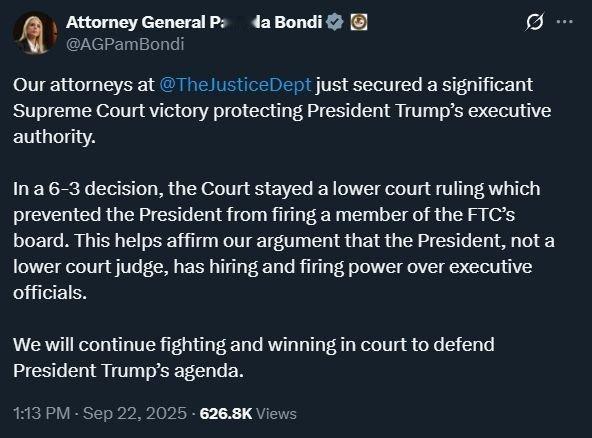Click the Sep 22, 2025 date
The height and width of the screenshot is (438, 592).
(135, 413)
